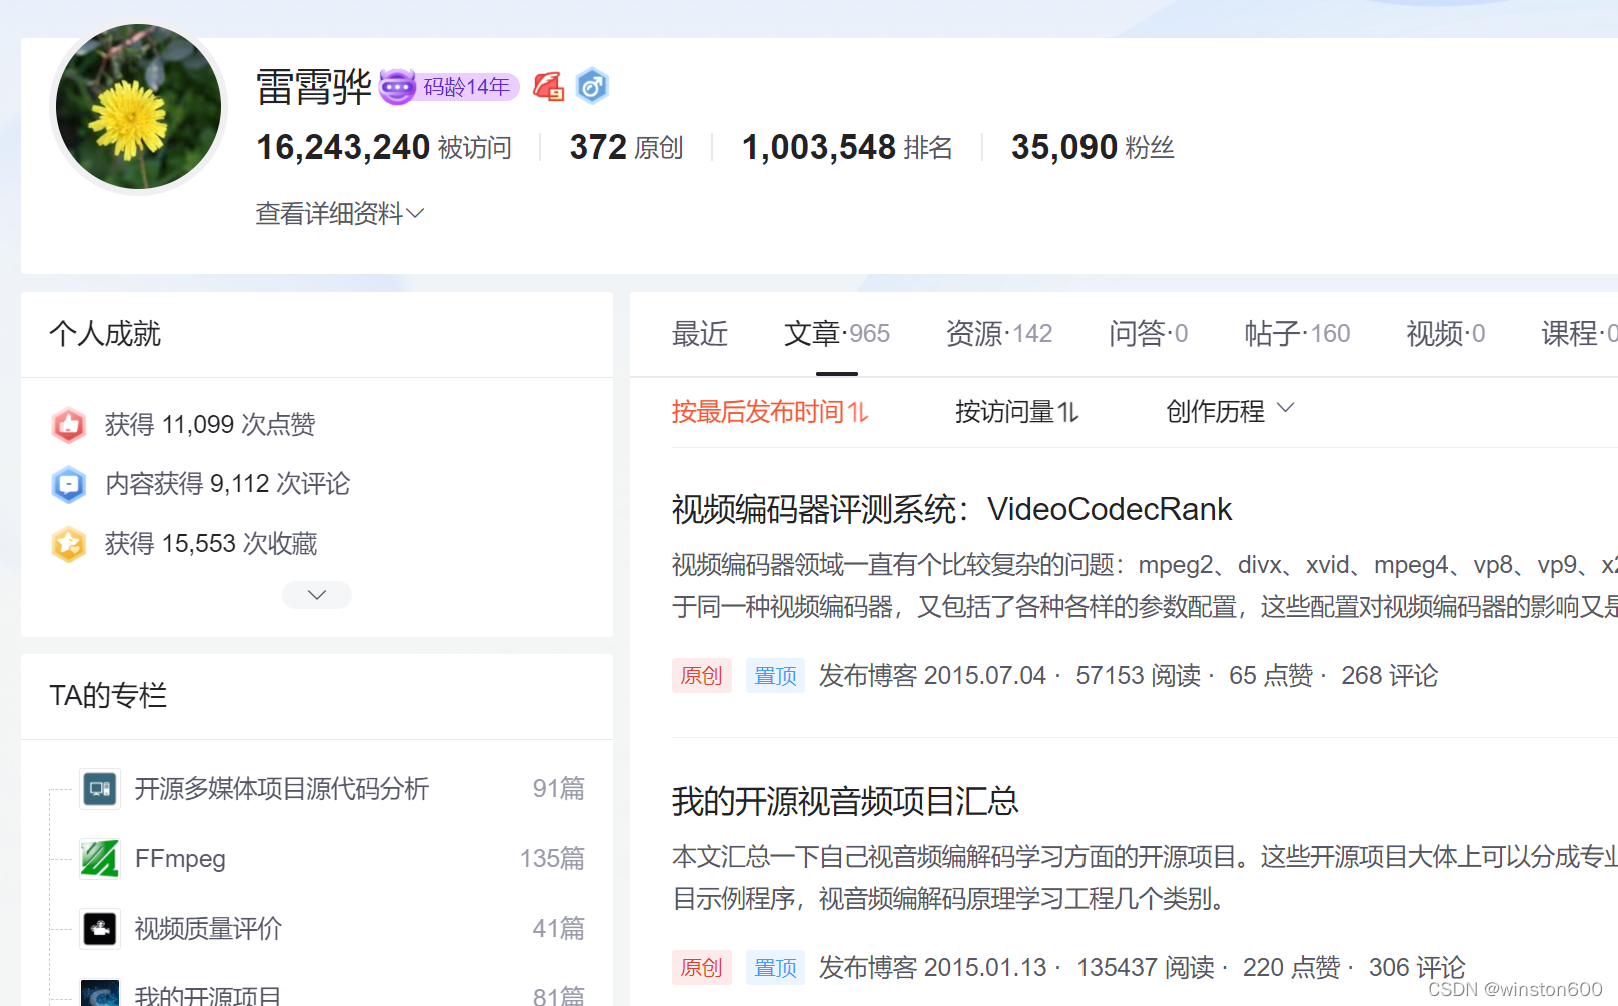1618x1006 pixels.
Task: Open the 视频·0 tab
Action: (x=1445, y=333)
